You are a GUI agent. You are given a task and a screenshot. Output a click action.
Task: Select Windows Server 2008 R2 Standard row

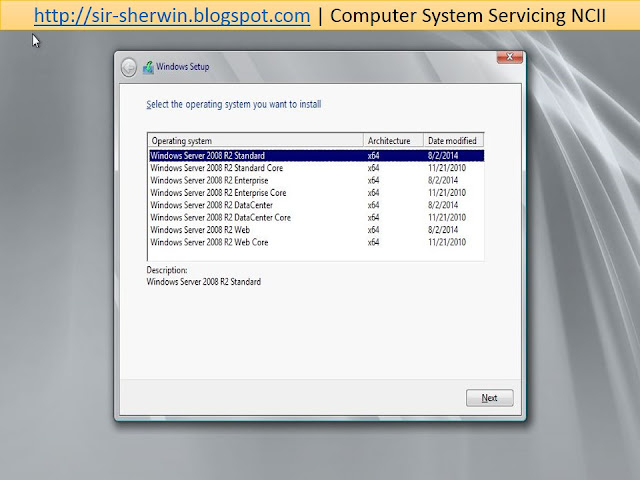tap(316, 156)
